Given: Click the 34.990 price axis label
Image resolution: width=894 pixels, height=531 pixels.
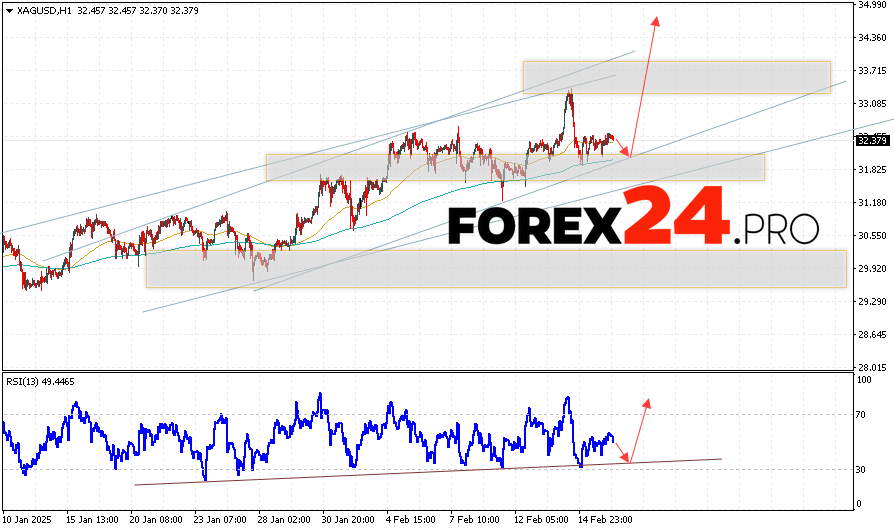Looking at the screenshot, I should [x=873, y=5].
